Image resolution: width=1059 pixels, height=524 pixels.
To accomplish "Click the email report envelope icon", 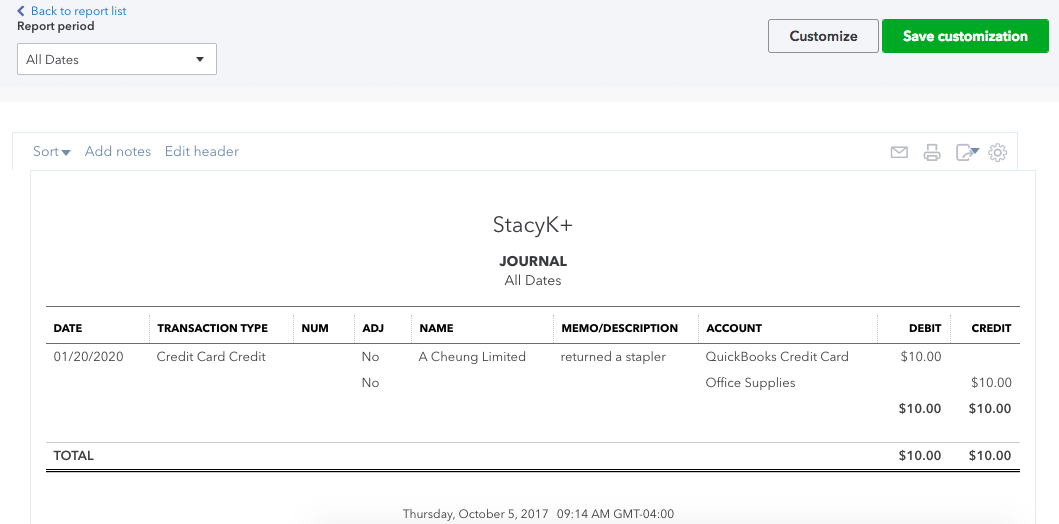I will (899, 152).
